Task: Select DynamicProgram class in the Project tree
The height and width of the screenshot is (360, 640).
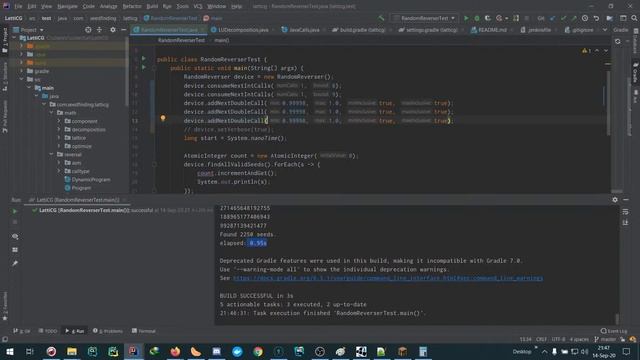Action: (x=87, y=180)
